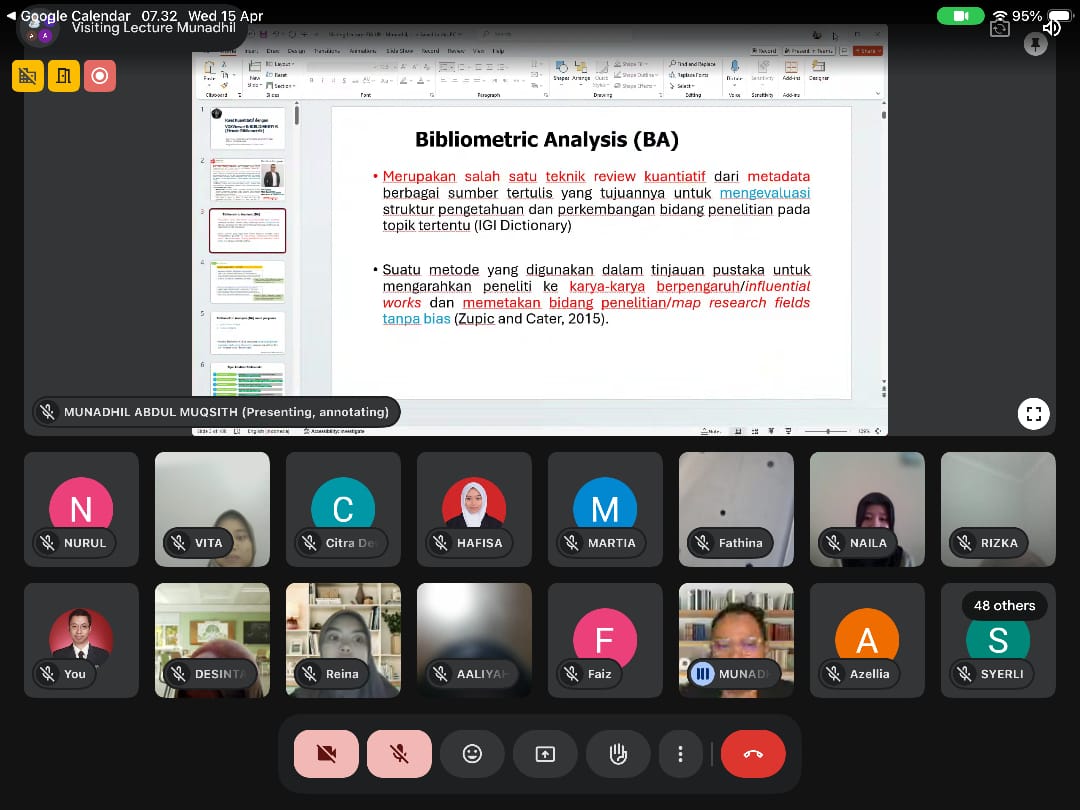Unmute your microphone
1080x810 pixels.
(x=399, y=754)
